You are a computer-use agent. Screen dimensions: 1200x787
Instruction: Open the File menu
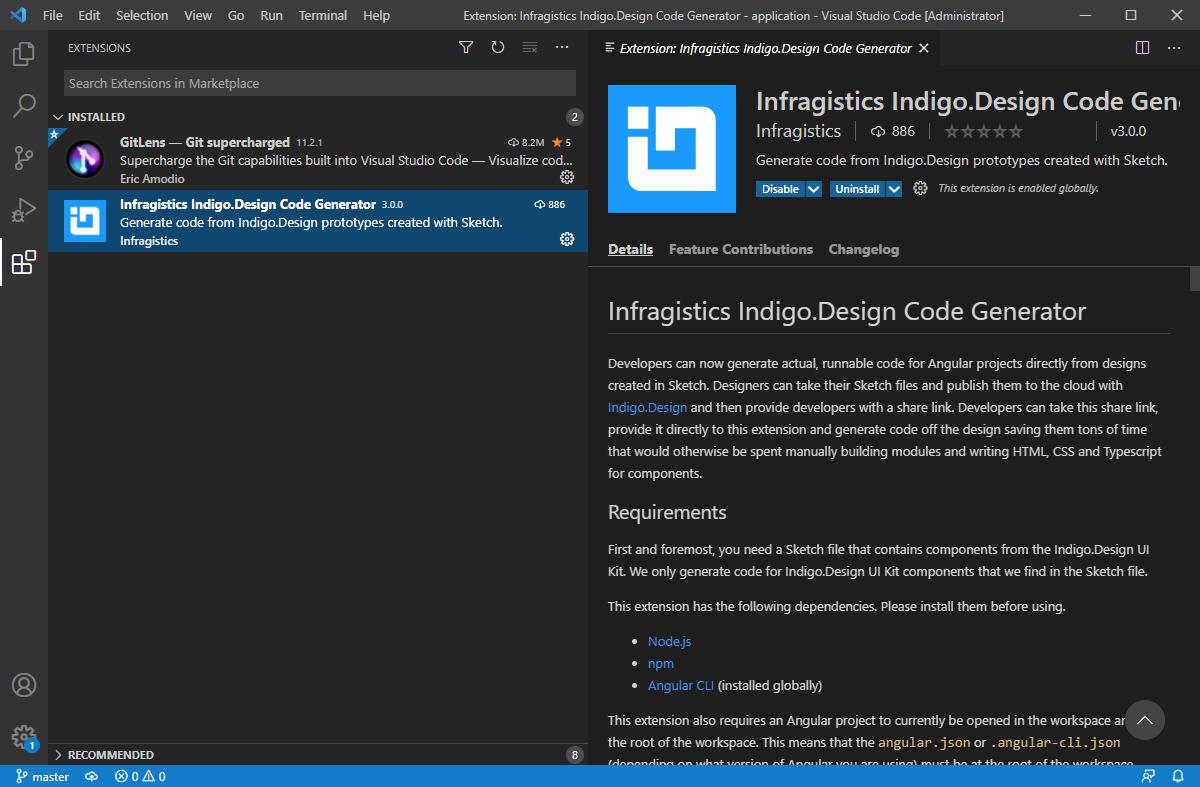tap(53, 16)
